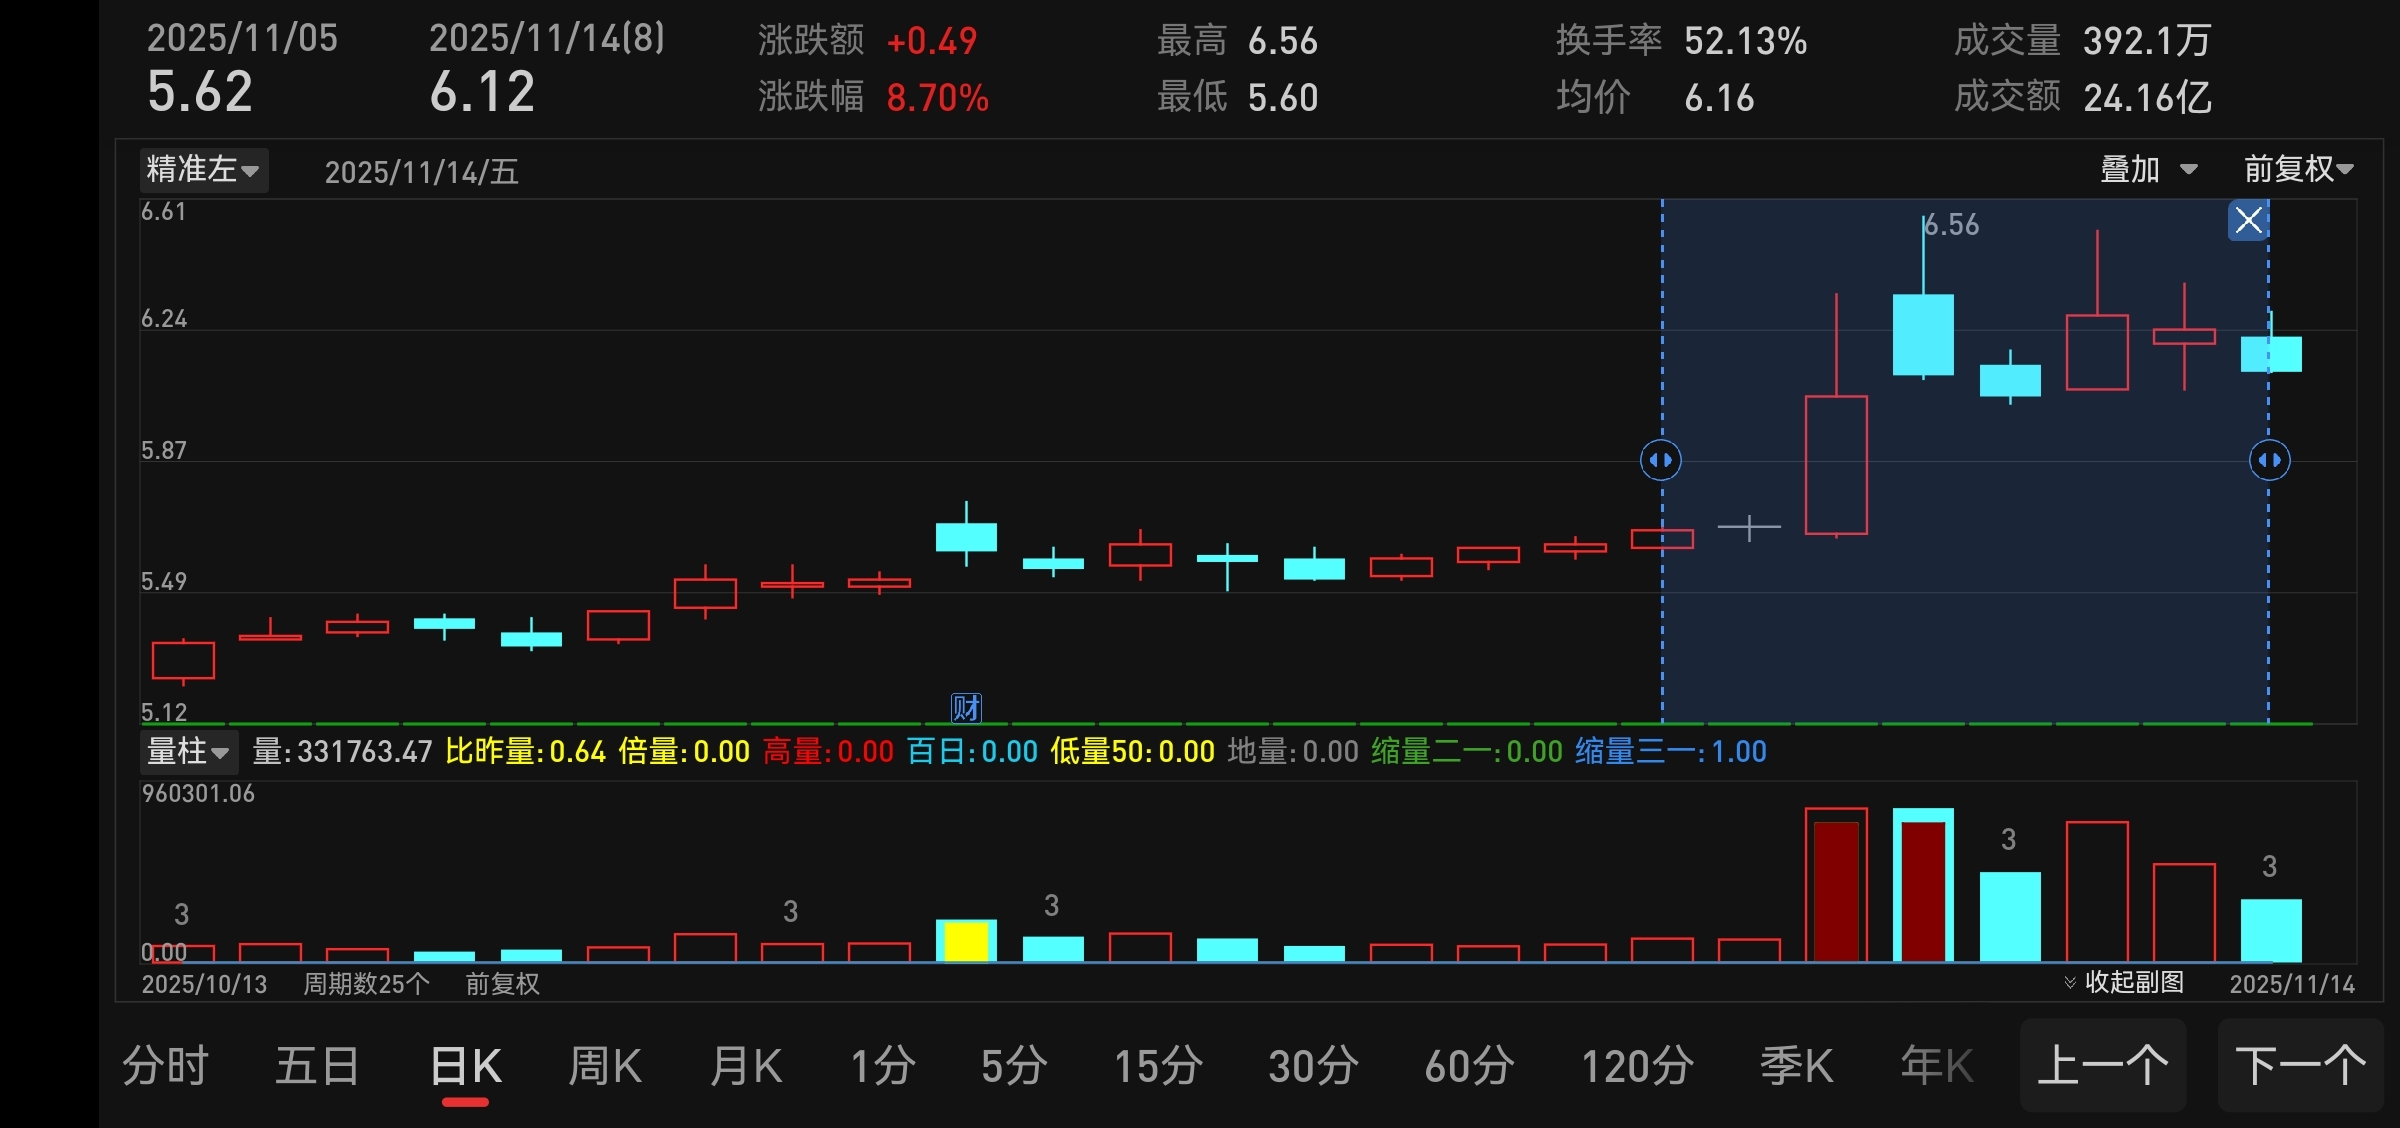Click the tallest cyan candlestick near 6.56
The width and height of the screenshot is (2400, 1128).
[1923, 334]
